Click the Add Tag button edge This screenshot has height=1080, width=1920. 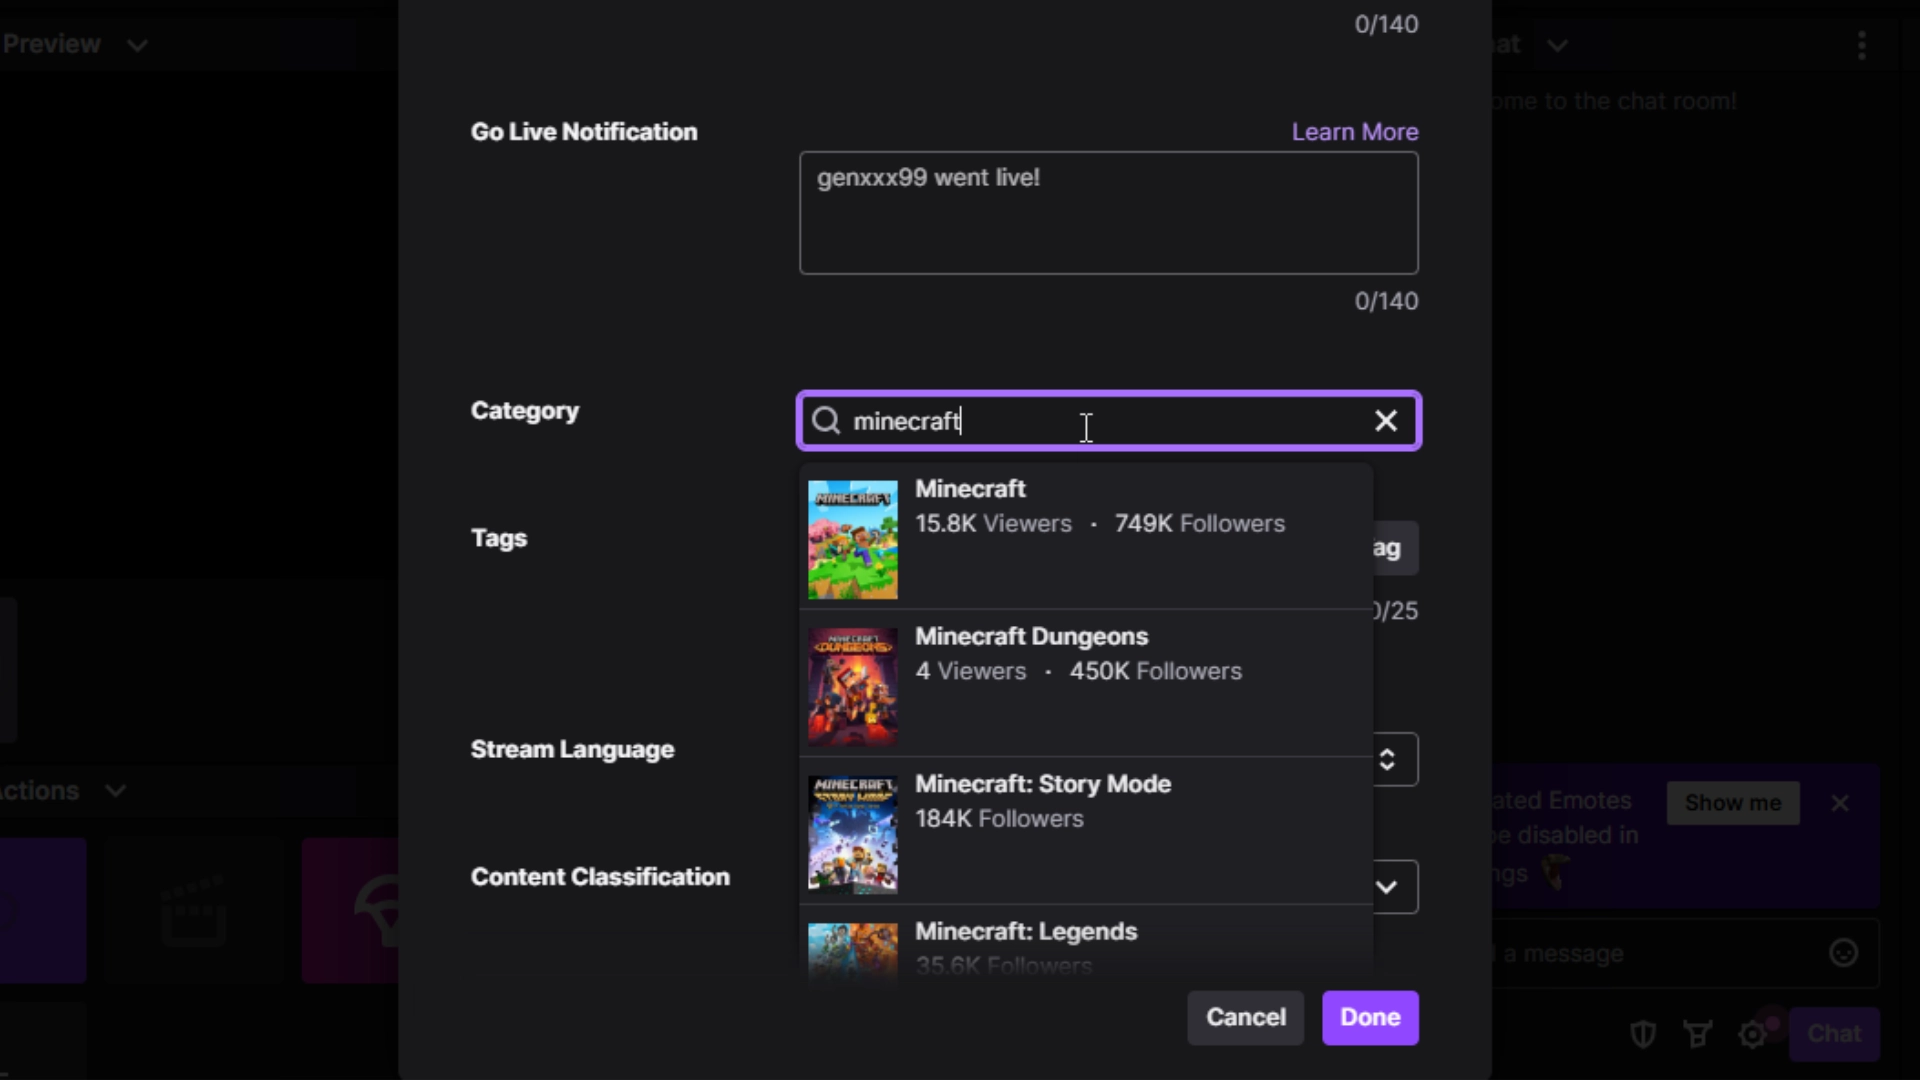pyautogui.click(x=1395, y=548)
